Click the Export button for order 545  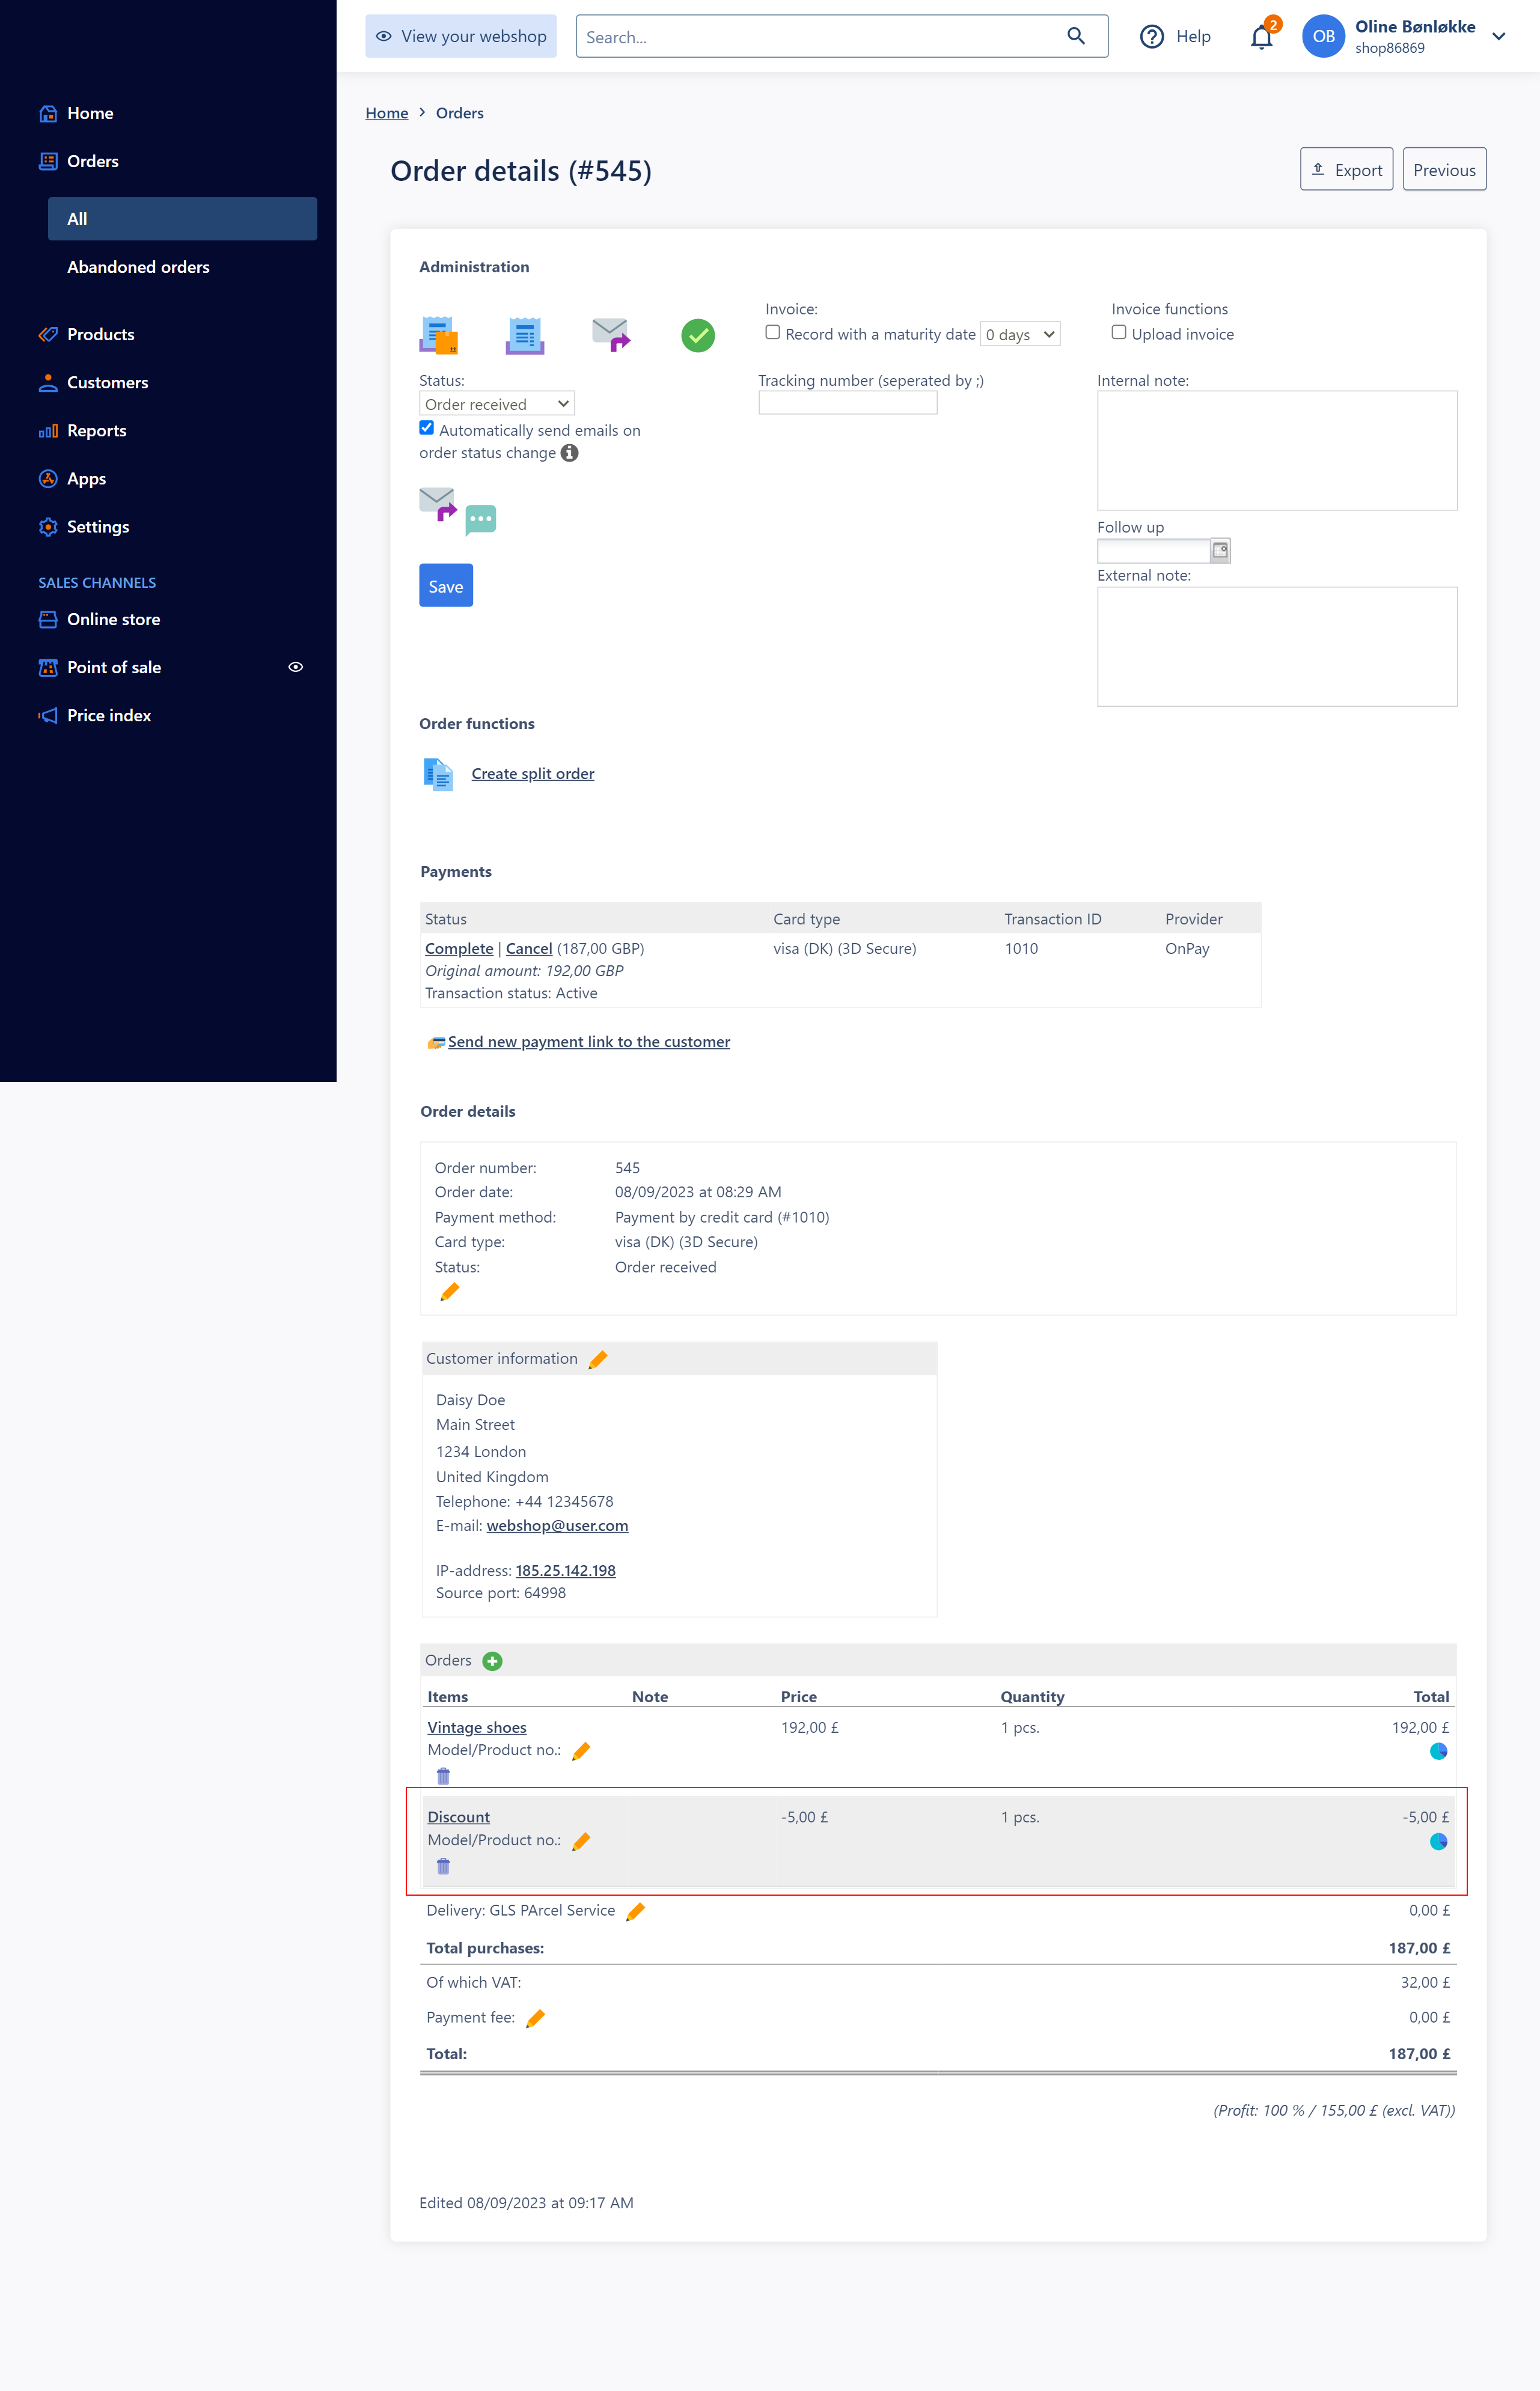click(x=1345, y=169)
